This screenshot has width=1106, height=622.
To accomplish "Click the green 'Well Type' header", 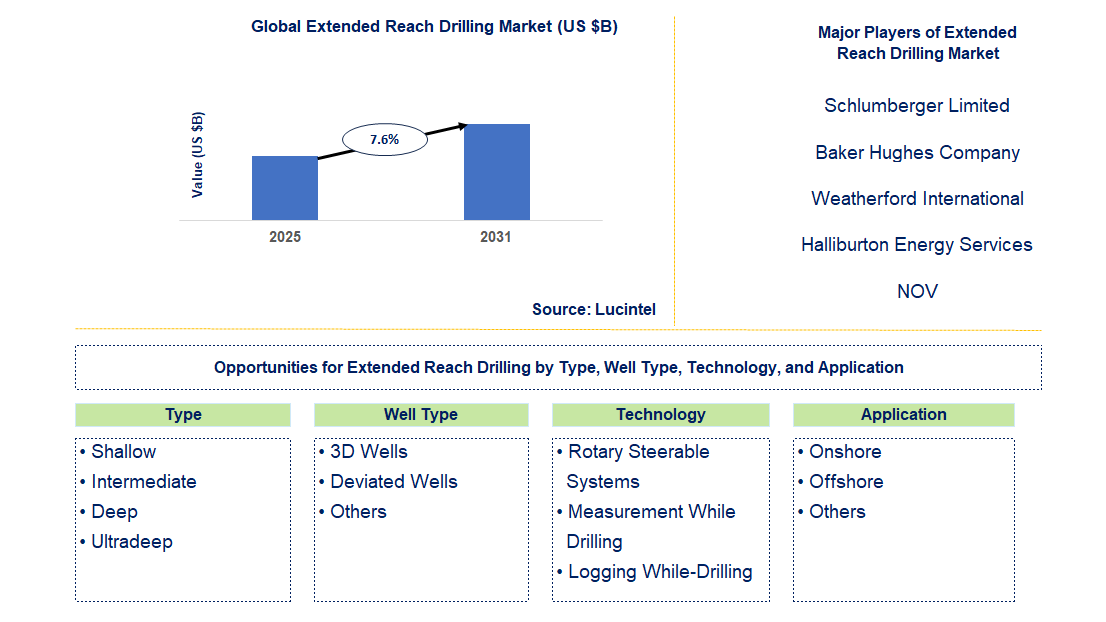I will point(421,415).
